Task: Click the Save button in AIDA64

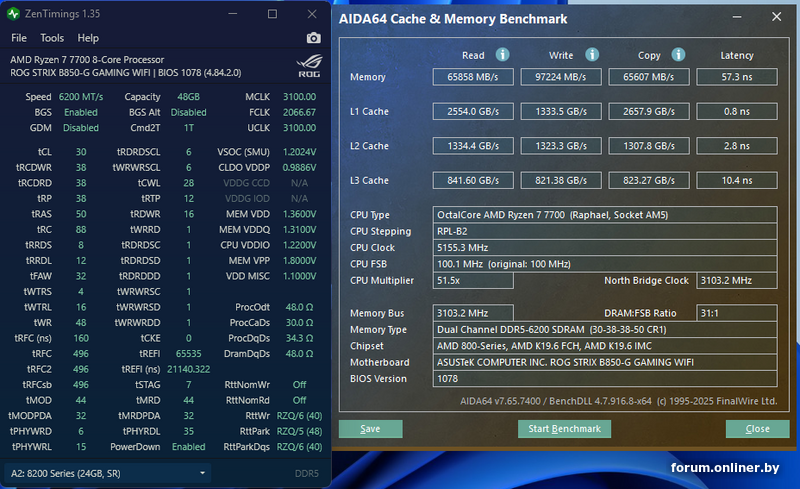Action: point(370,429)
